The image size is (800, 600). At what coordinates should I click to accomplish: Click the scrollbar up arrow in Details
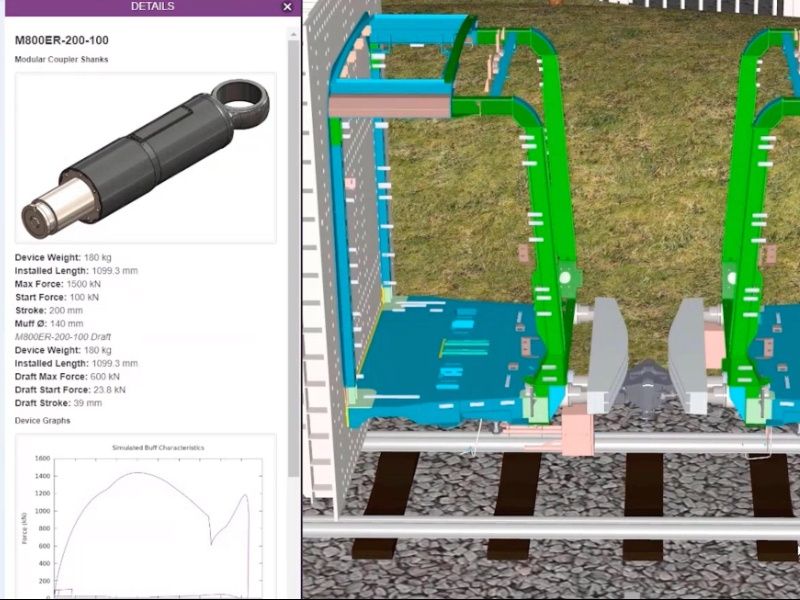coord(293,34)
